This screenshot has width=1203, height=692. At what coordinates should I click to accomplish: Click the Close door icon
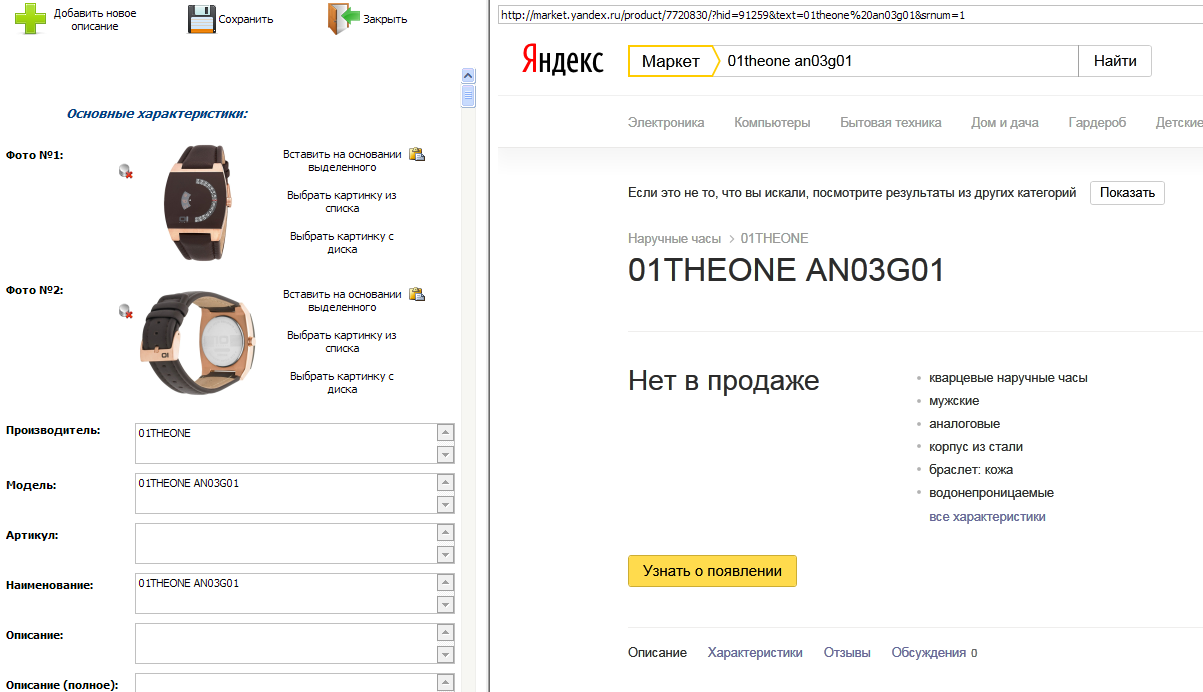343,19
